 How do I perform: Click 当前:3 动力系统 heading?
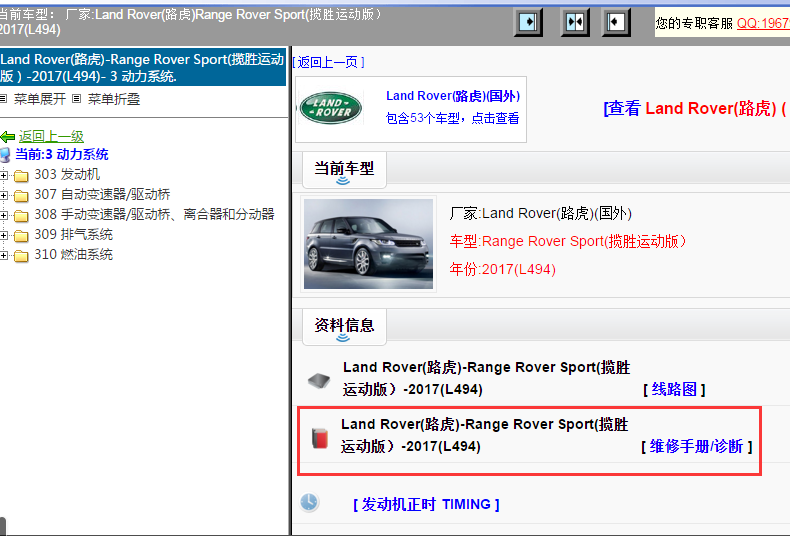pos(61,155)
